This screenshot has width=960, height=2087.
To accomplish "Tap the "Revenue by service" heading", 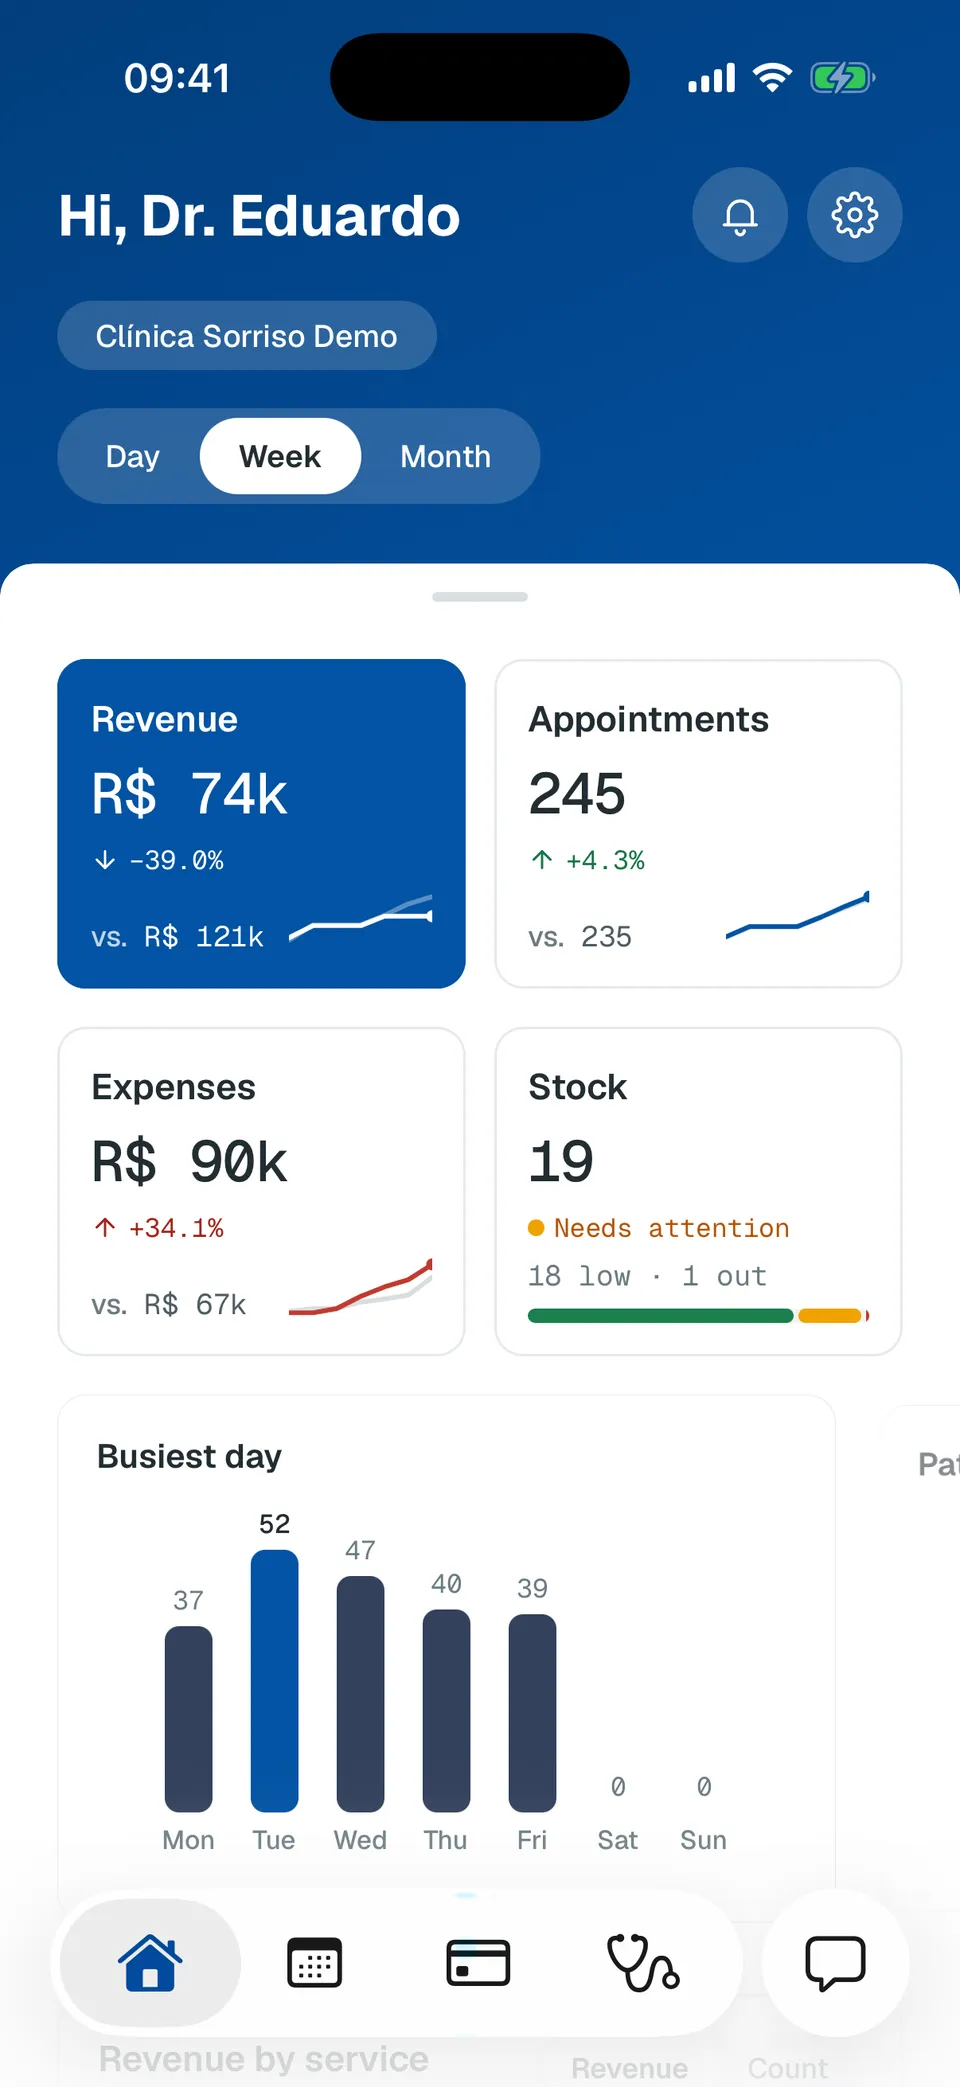I will 264,2059.
